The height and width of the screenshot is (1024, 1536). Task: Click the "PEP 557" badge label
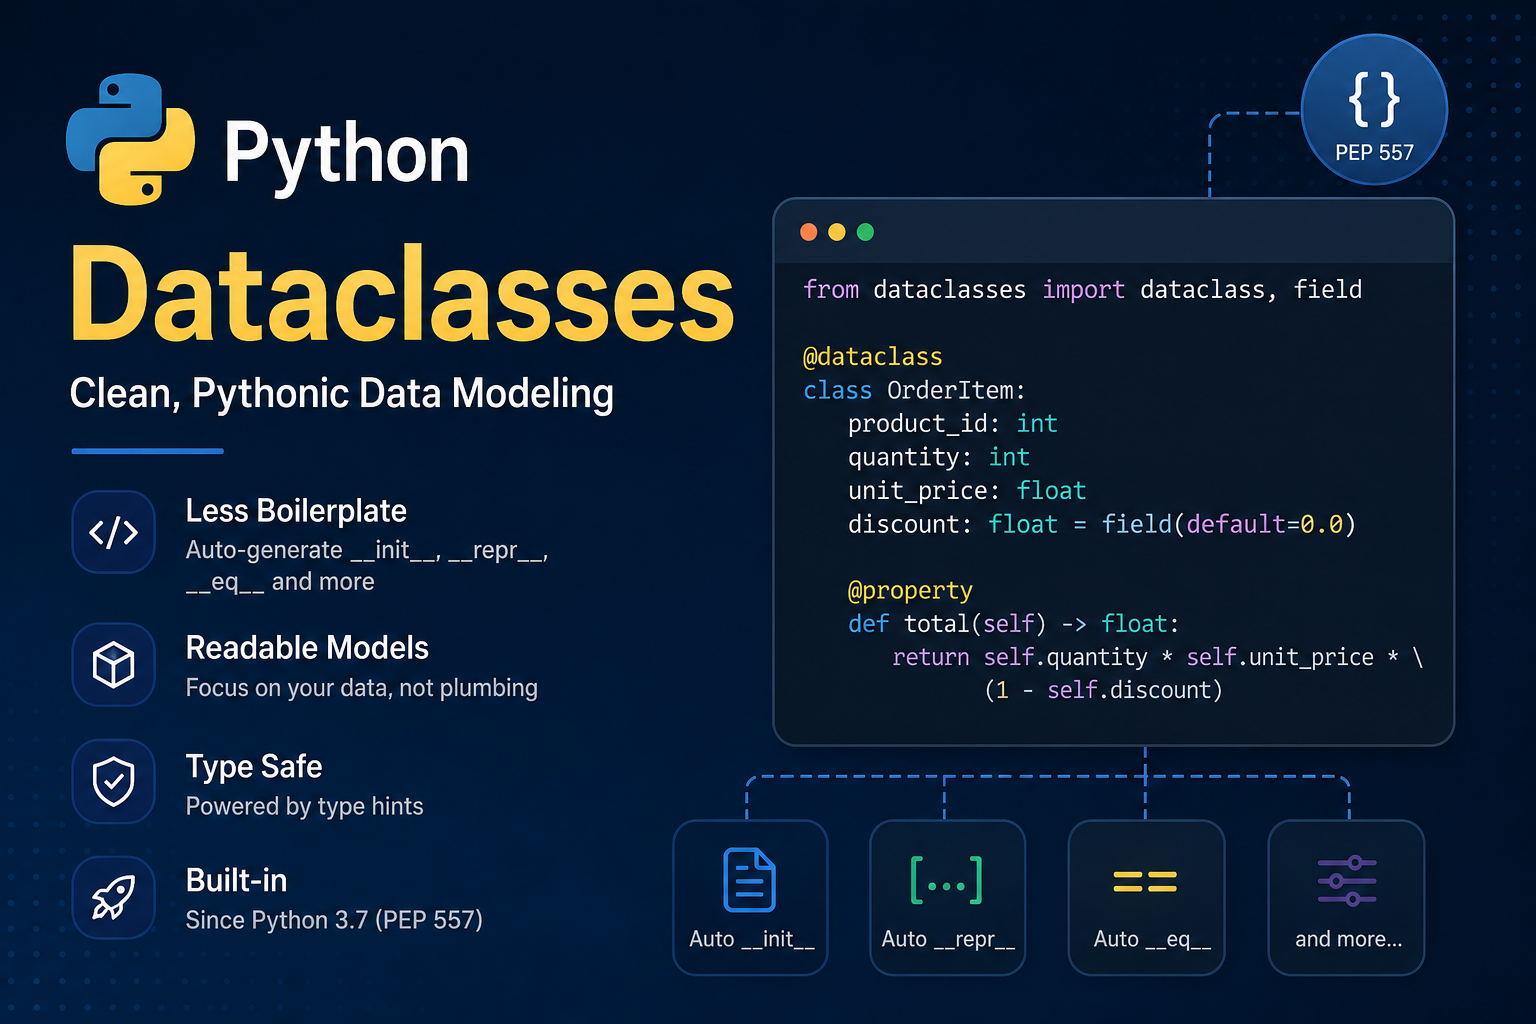click(x=1374, y=153)
